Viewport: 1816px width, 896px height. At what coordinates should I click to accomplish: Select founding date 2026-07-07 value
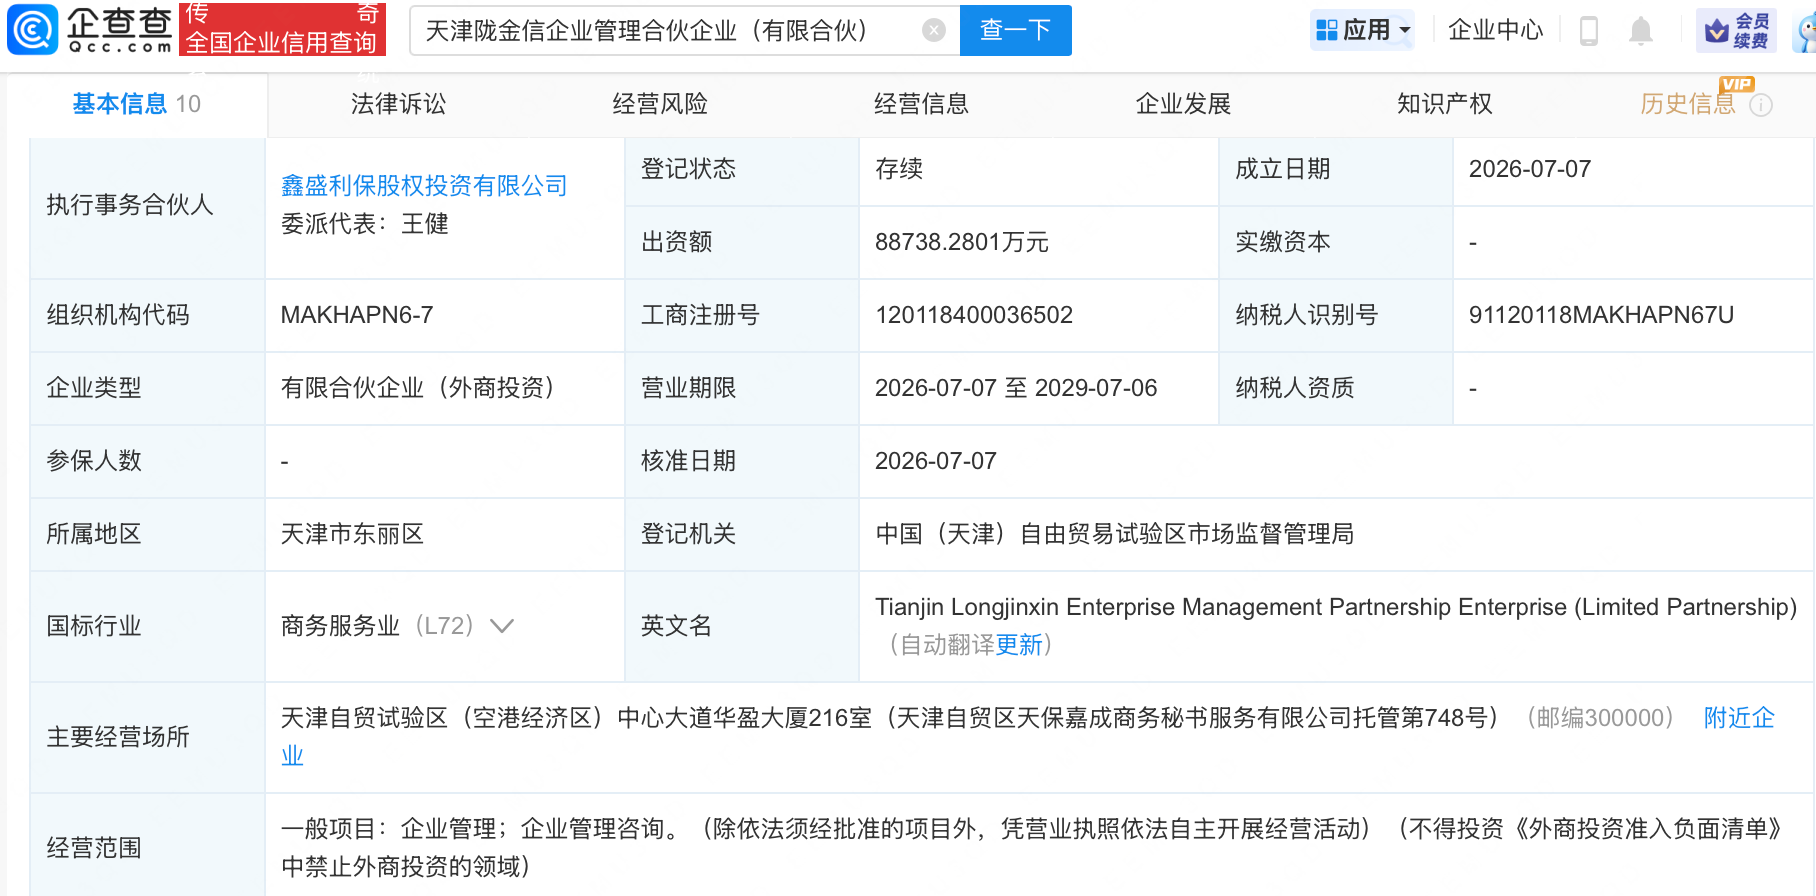pos(1529,169)
